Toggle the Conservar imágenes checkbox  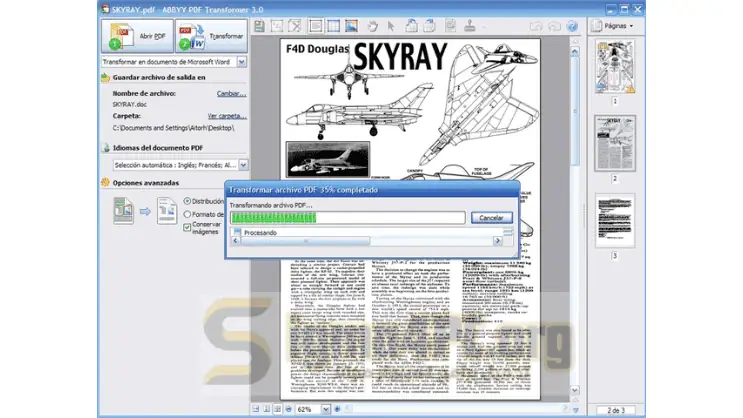coord(187,228)
